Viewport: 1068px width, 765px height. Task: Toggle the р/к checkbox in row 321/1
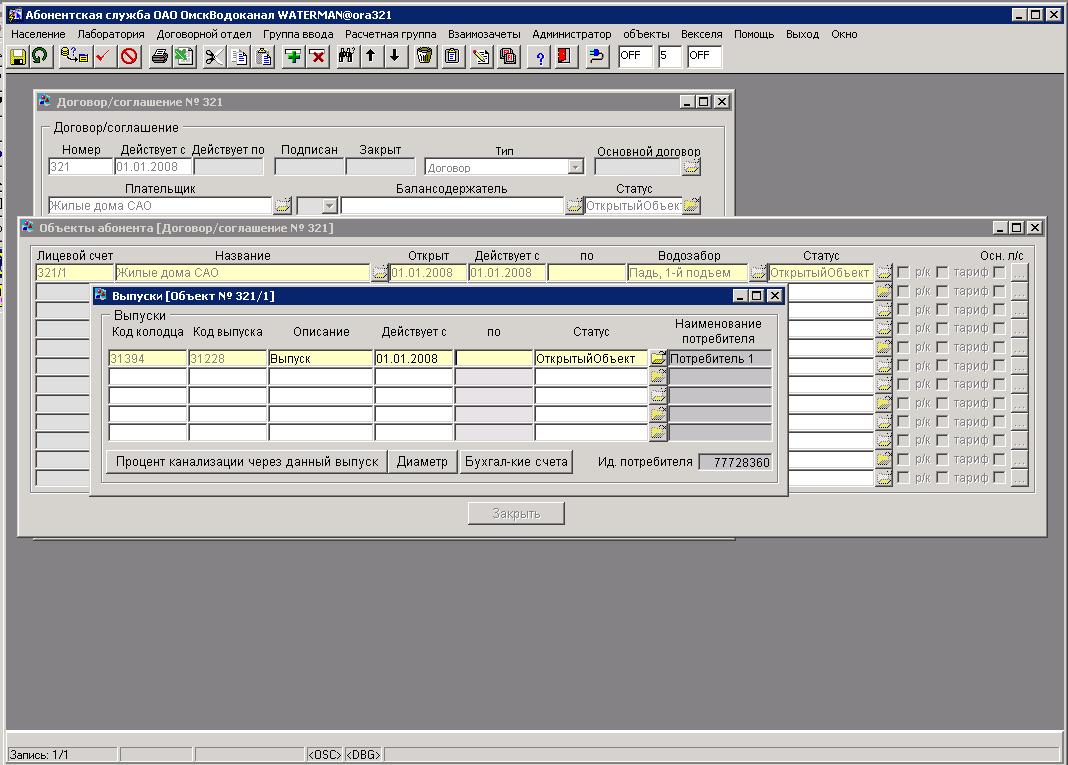pyautogui.click(x=903, y=272)
